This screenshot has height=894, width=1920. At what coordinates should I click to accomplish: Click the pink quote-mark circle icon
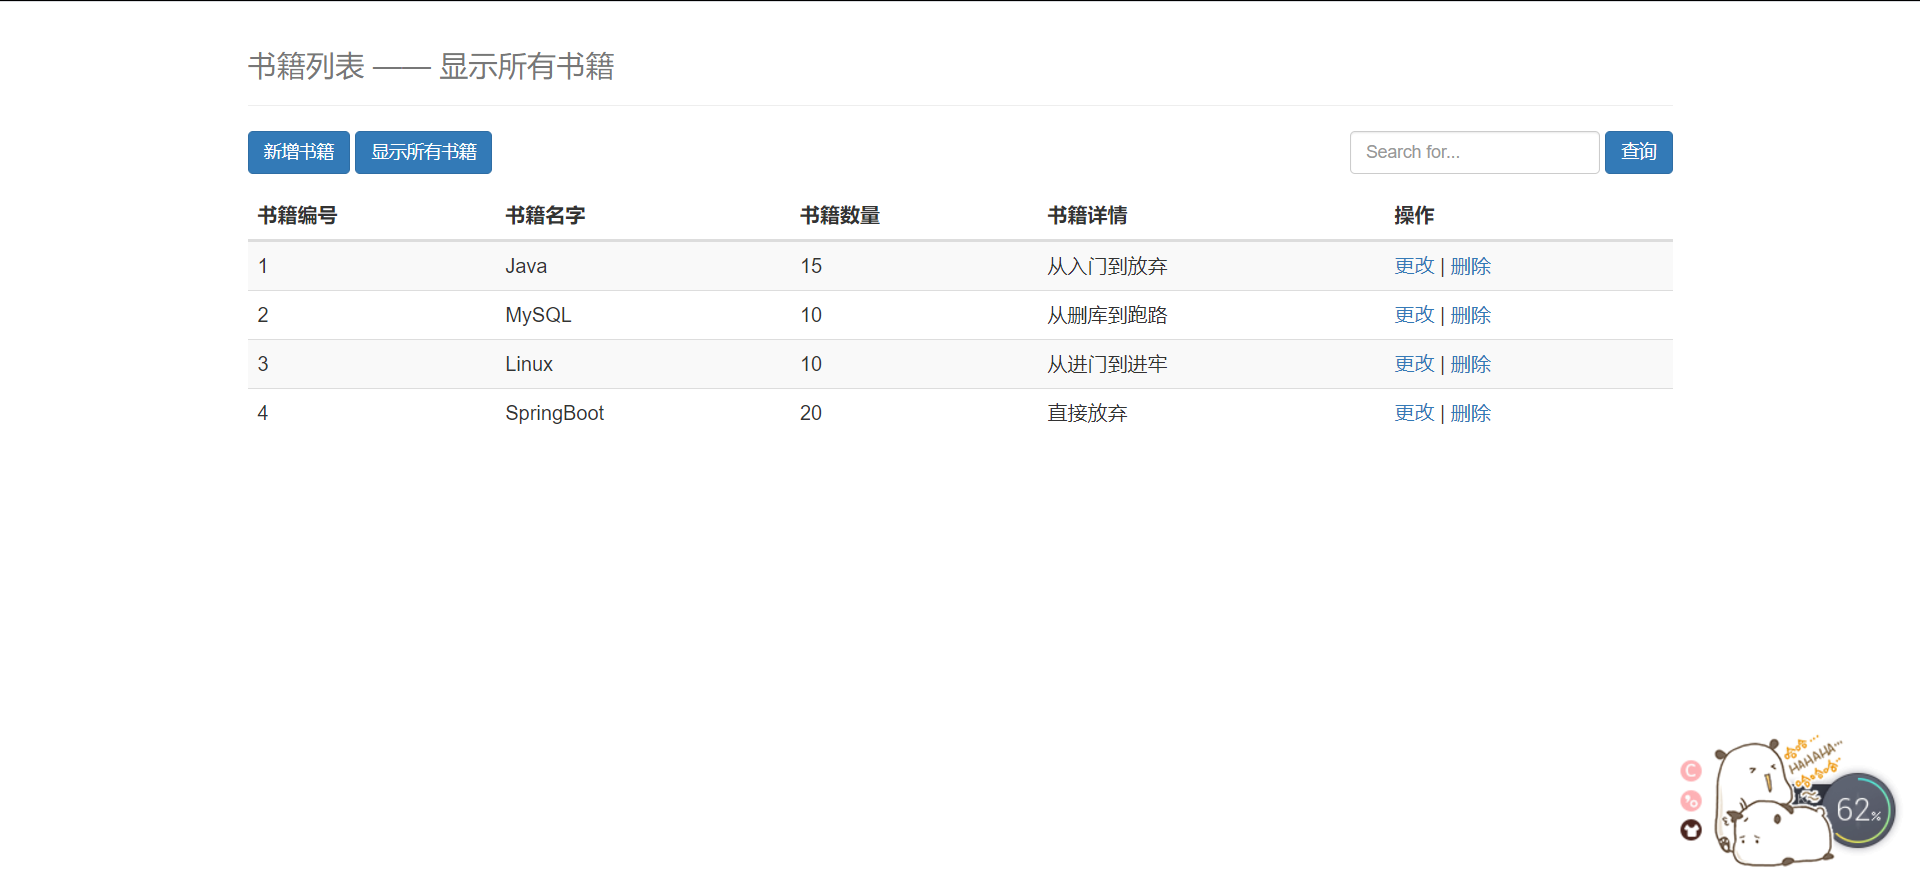click(1691, 800)
